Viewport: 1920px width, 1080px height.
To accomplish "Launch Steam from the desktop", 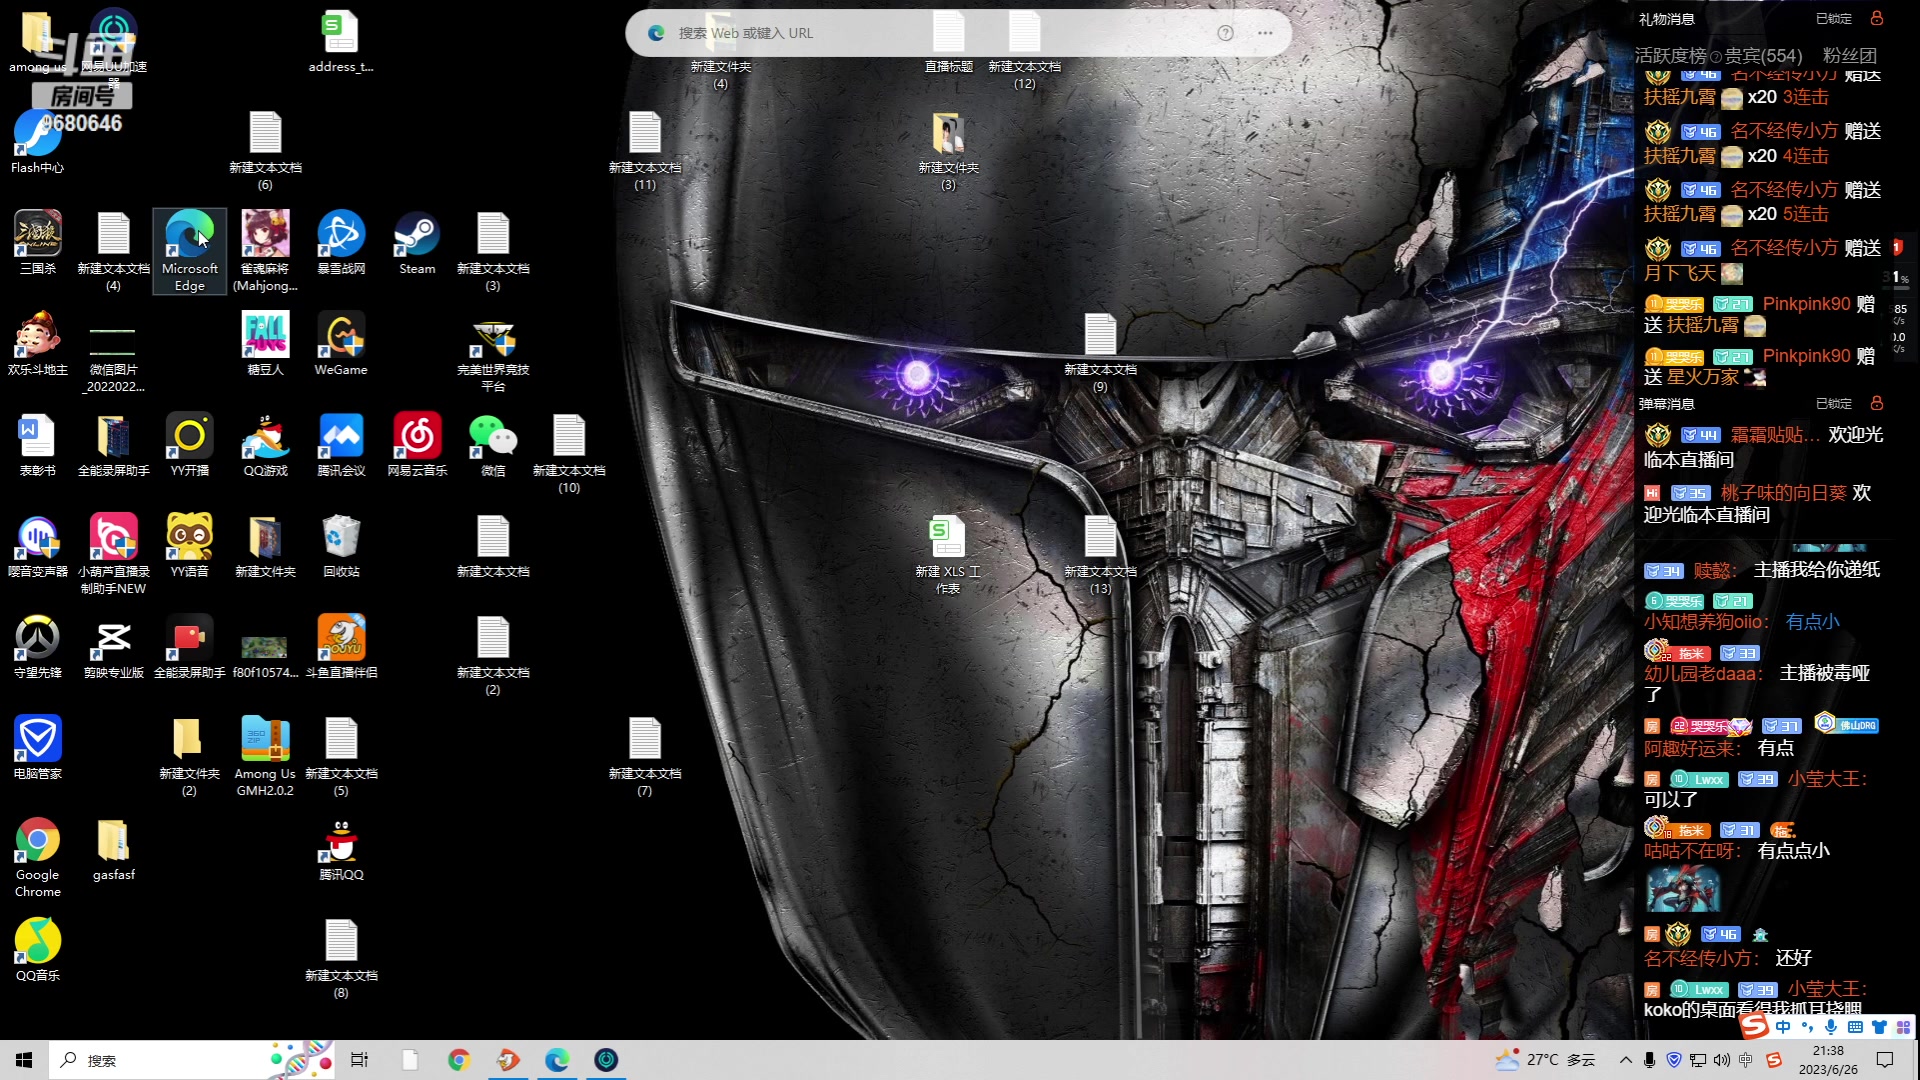I will 417,243.
